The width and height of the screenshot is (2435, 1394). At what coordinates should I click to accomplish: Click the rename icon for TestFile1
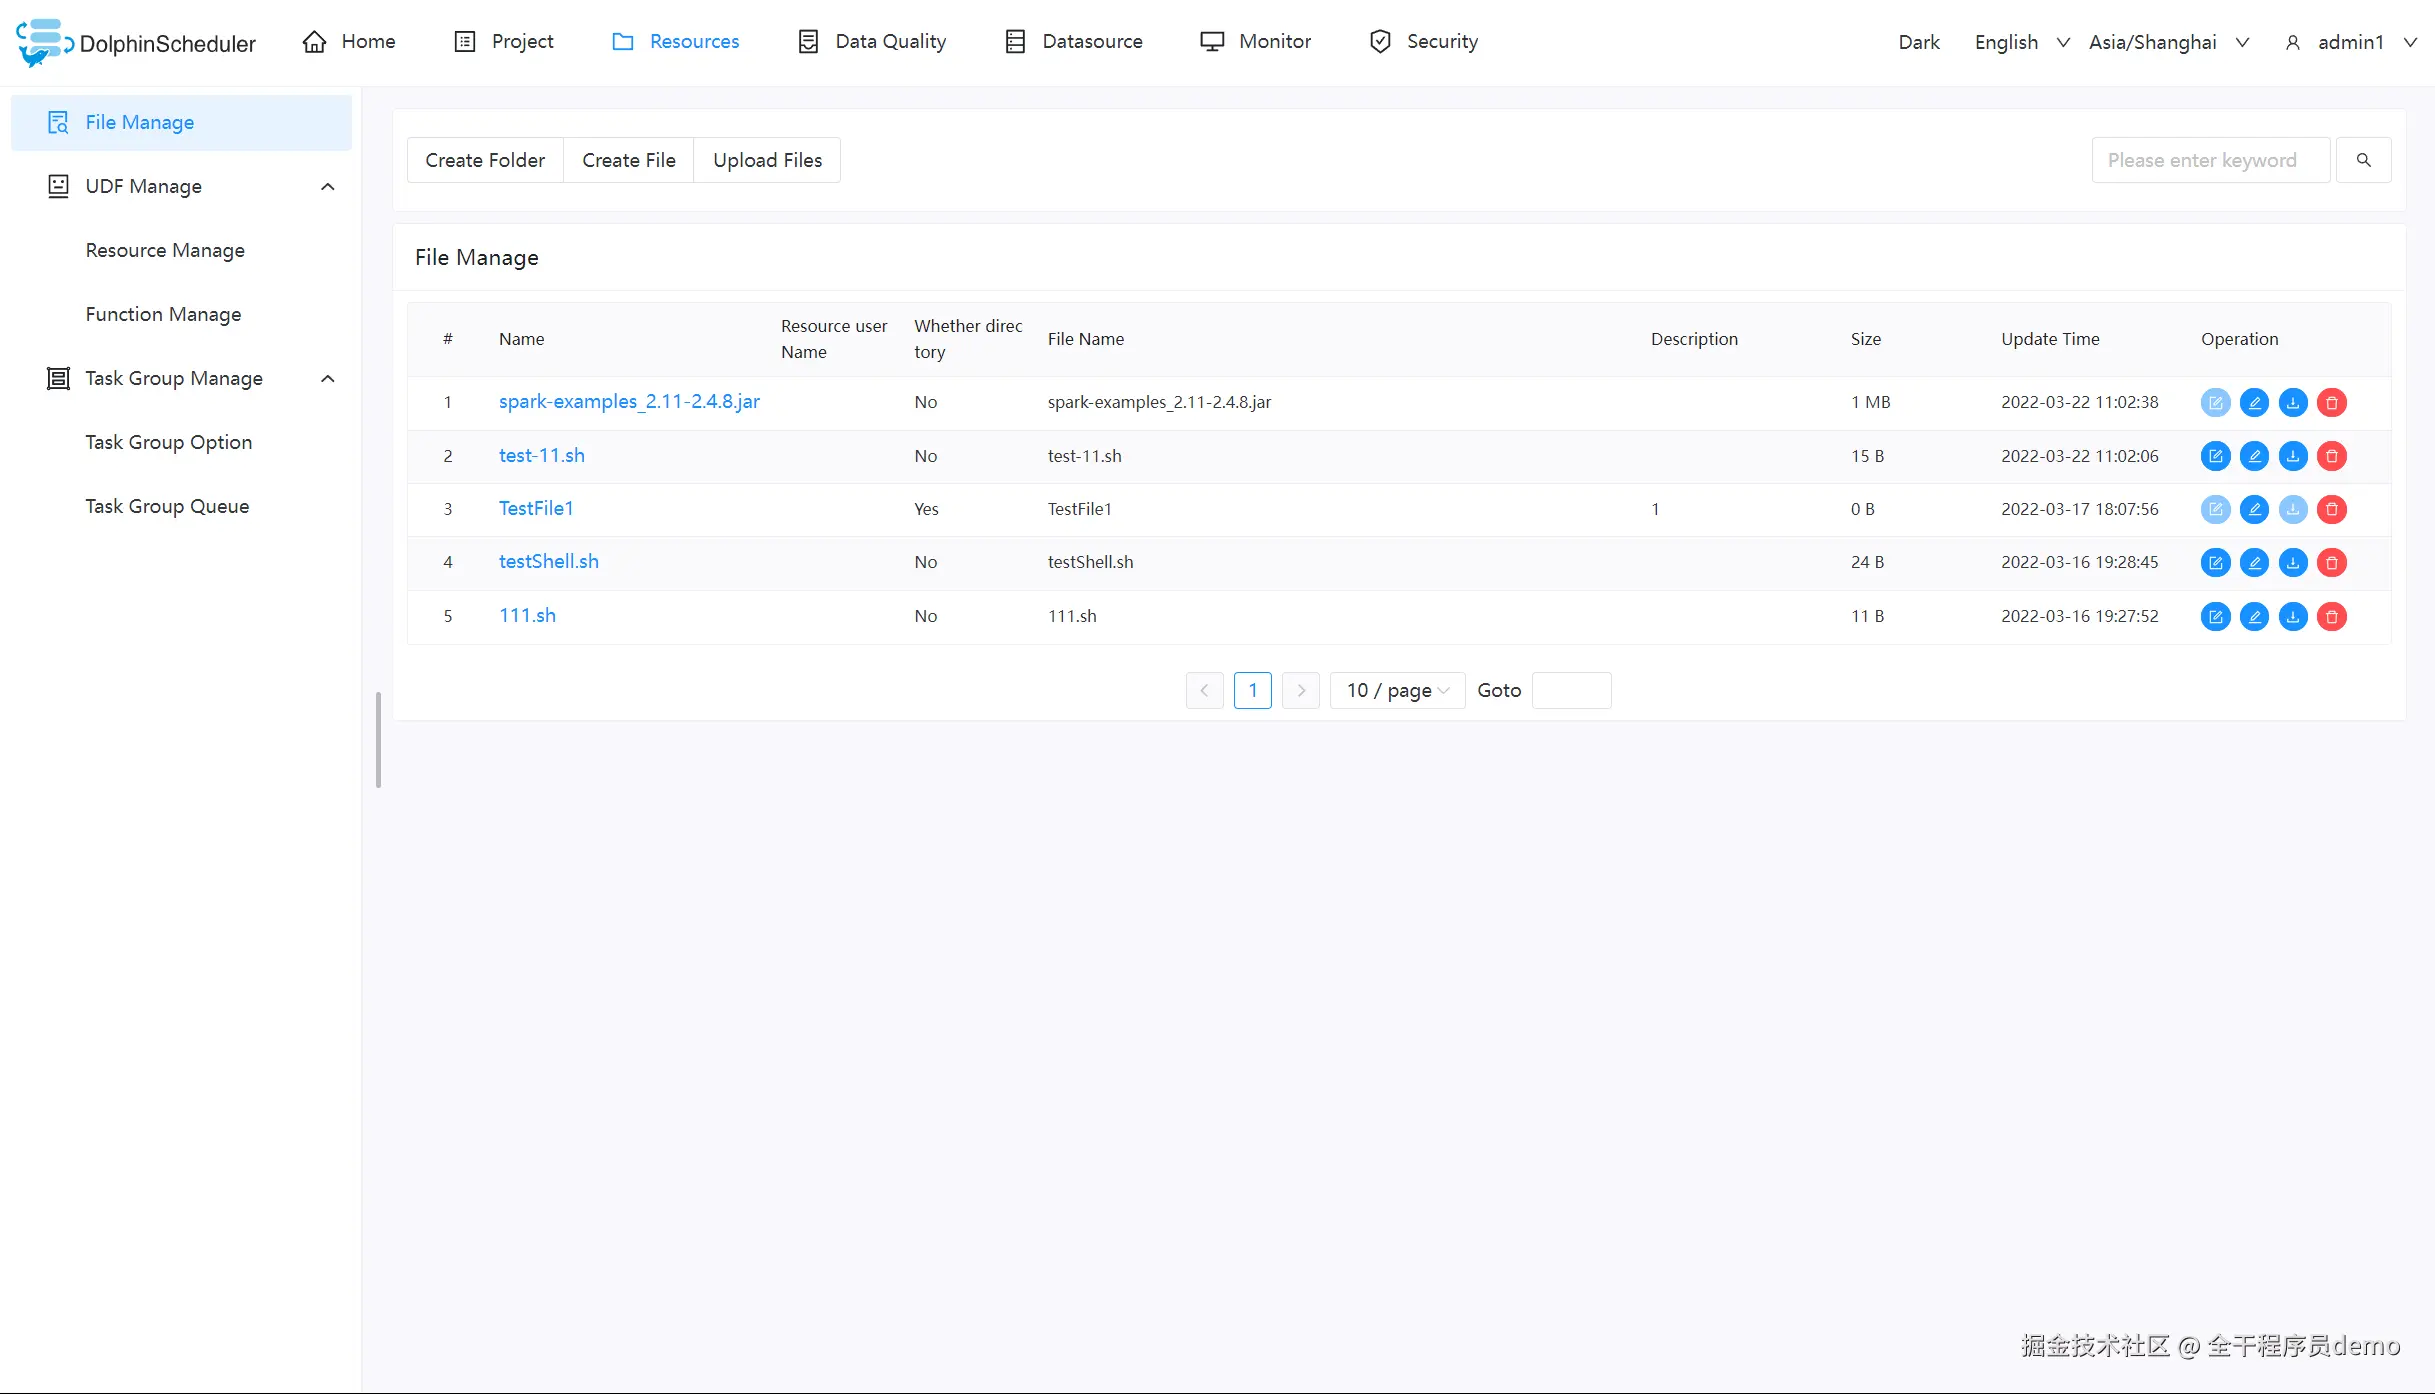(2255, 509)
